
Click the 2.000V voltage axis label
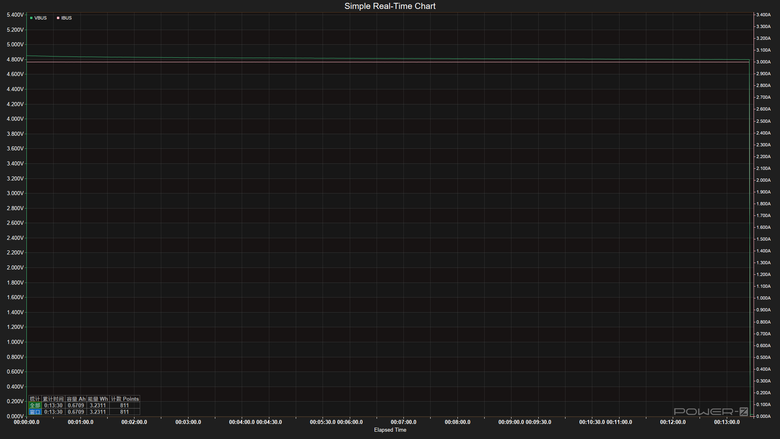(15, 267)
